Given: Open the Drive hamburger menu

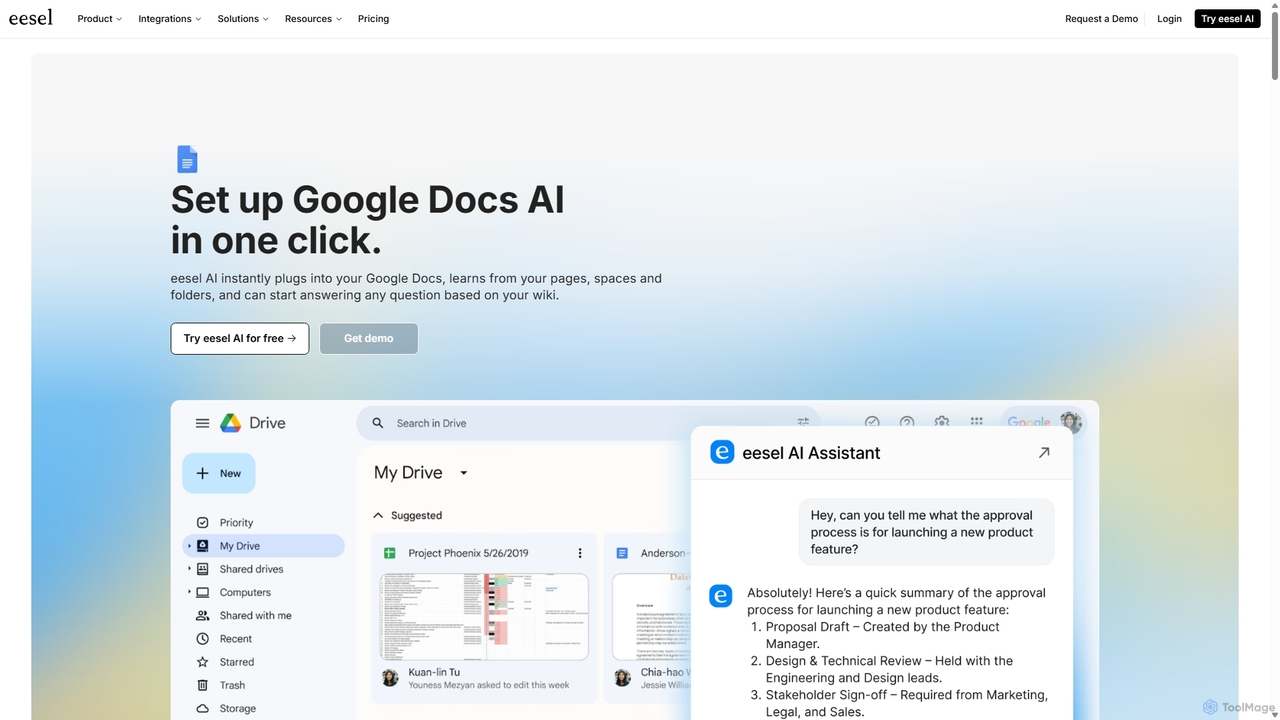Looking at the screenshot, I should click(202, 423).
